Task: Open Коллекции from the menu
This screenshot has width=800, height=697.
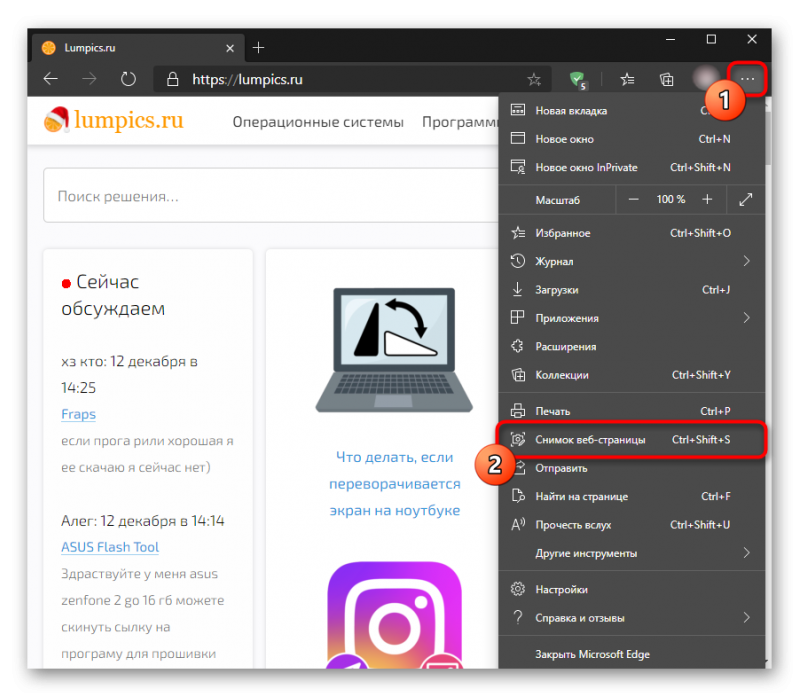Action: [x=632, y=375]
